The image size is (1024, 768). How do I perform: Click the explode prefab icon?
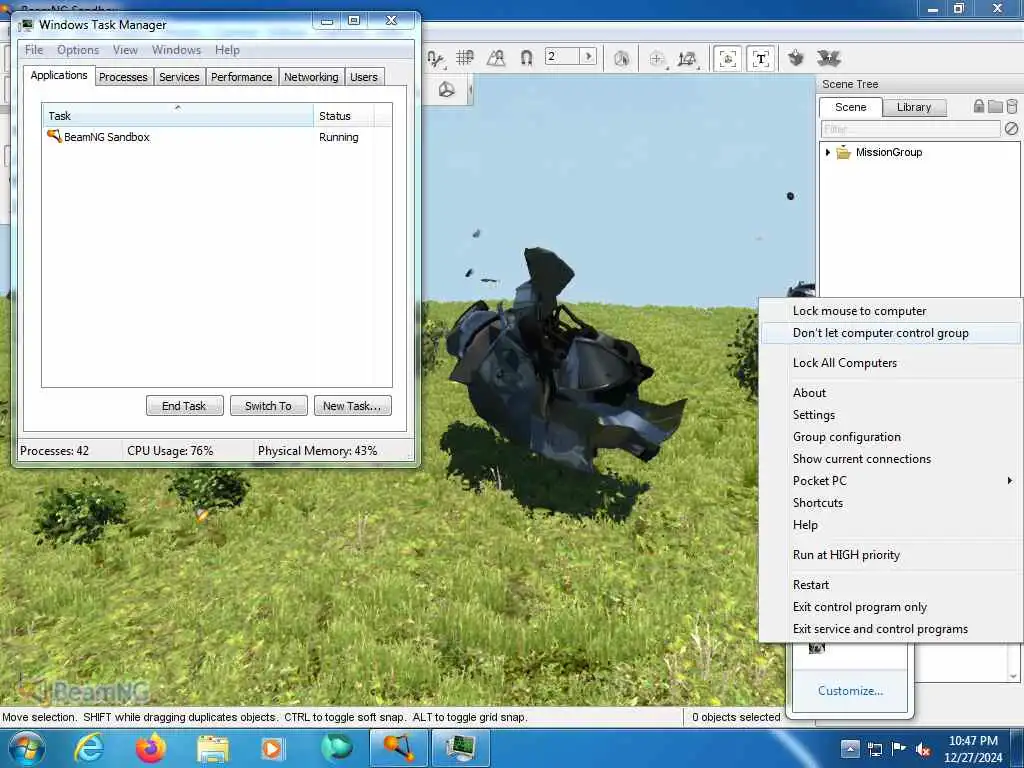(828, 58)
